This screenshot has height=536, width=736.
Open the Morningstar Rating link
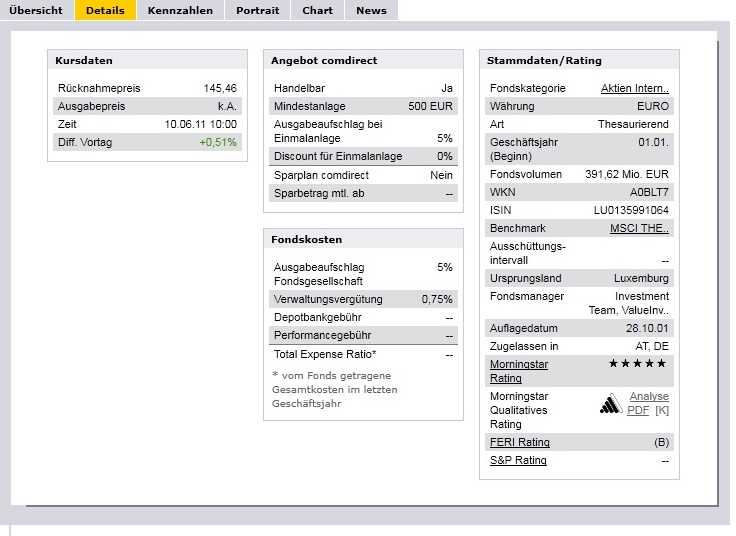click(x=519, y=371)
